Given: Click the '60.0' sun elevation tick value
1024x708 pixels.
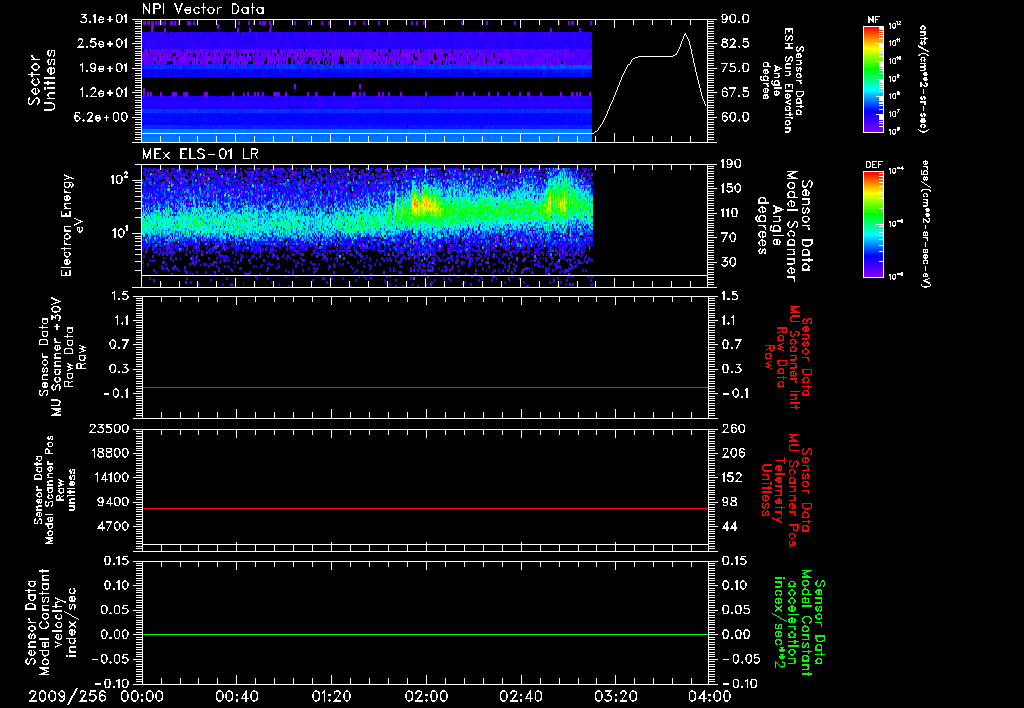Looking at the screenshot, I should [735, 118].
